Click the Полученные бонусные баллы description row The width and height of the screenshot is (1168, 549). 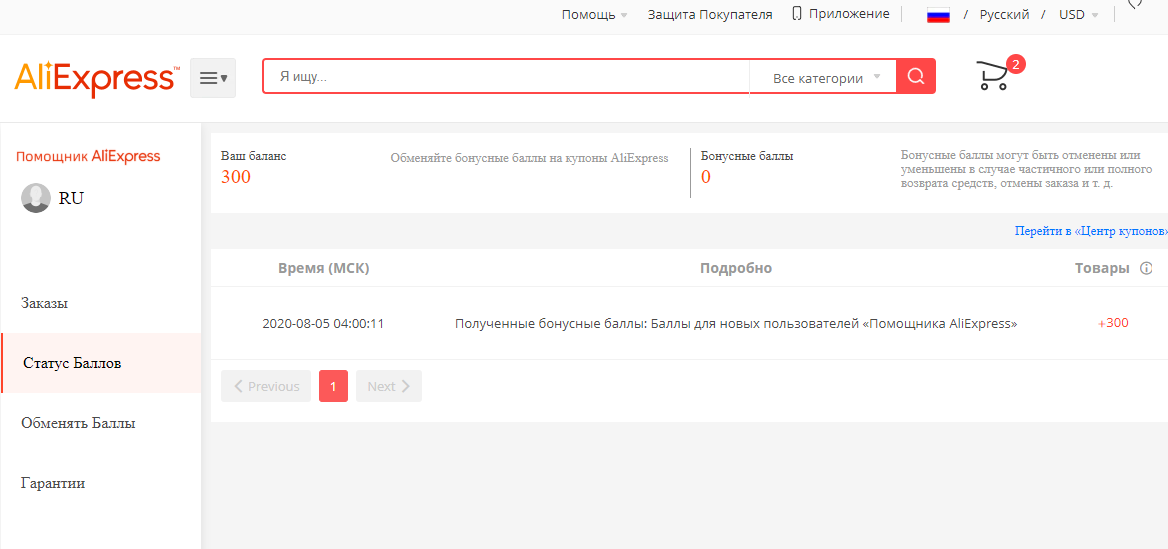coord(736,324)
